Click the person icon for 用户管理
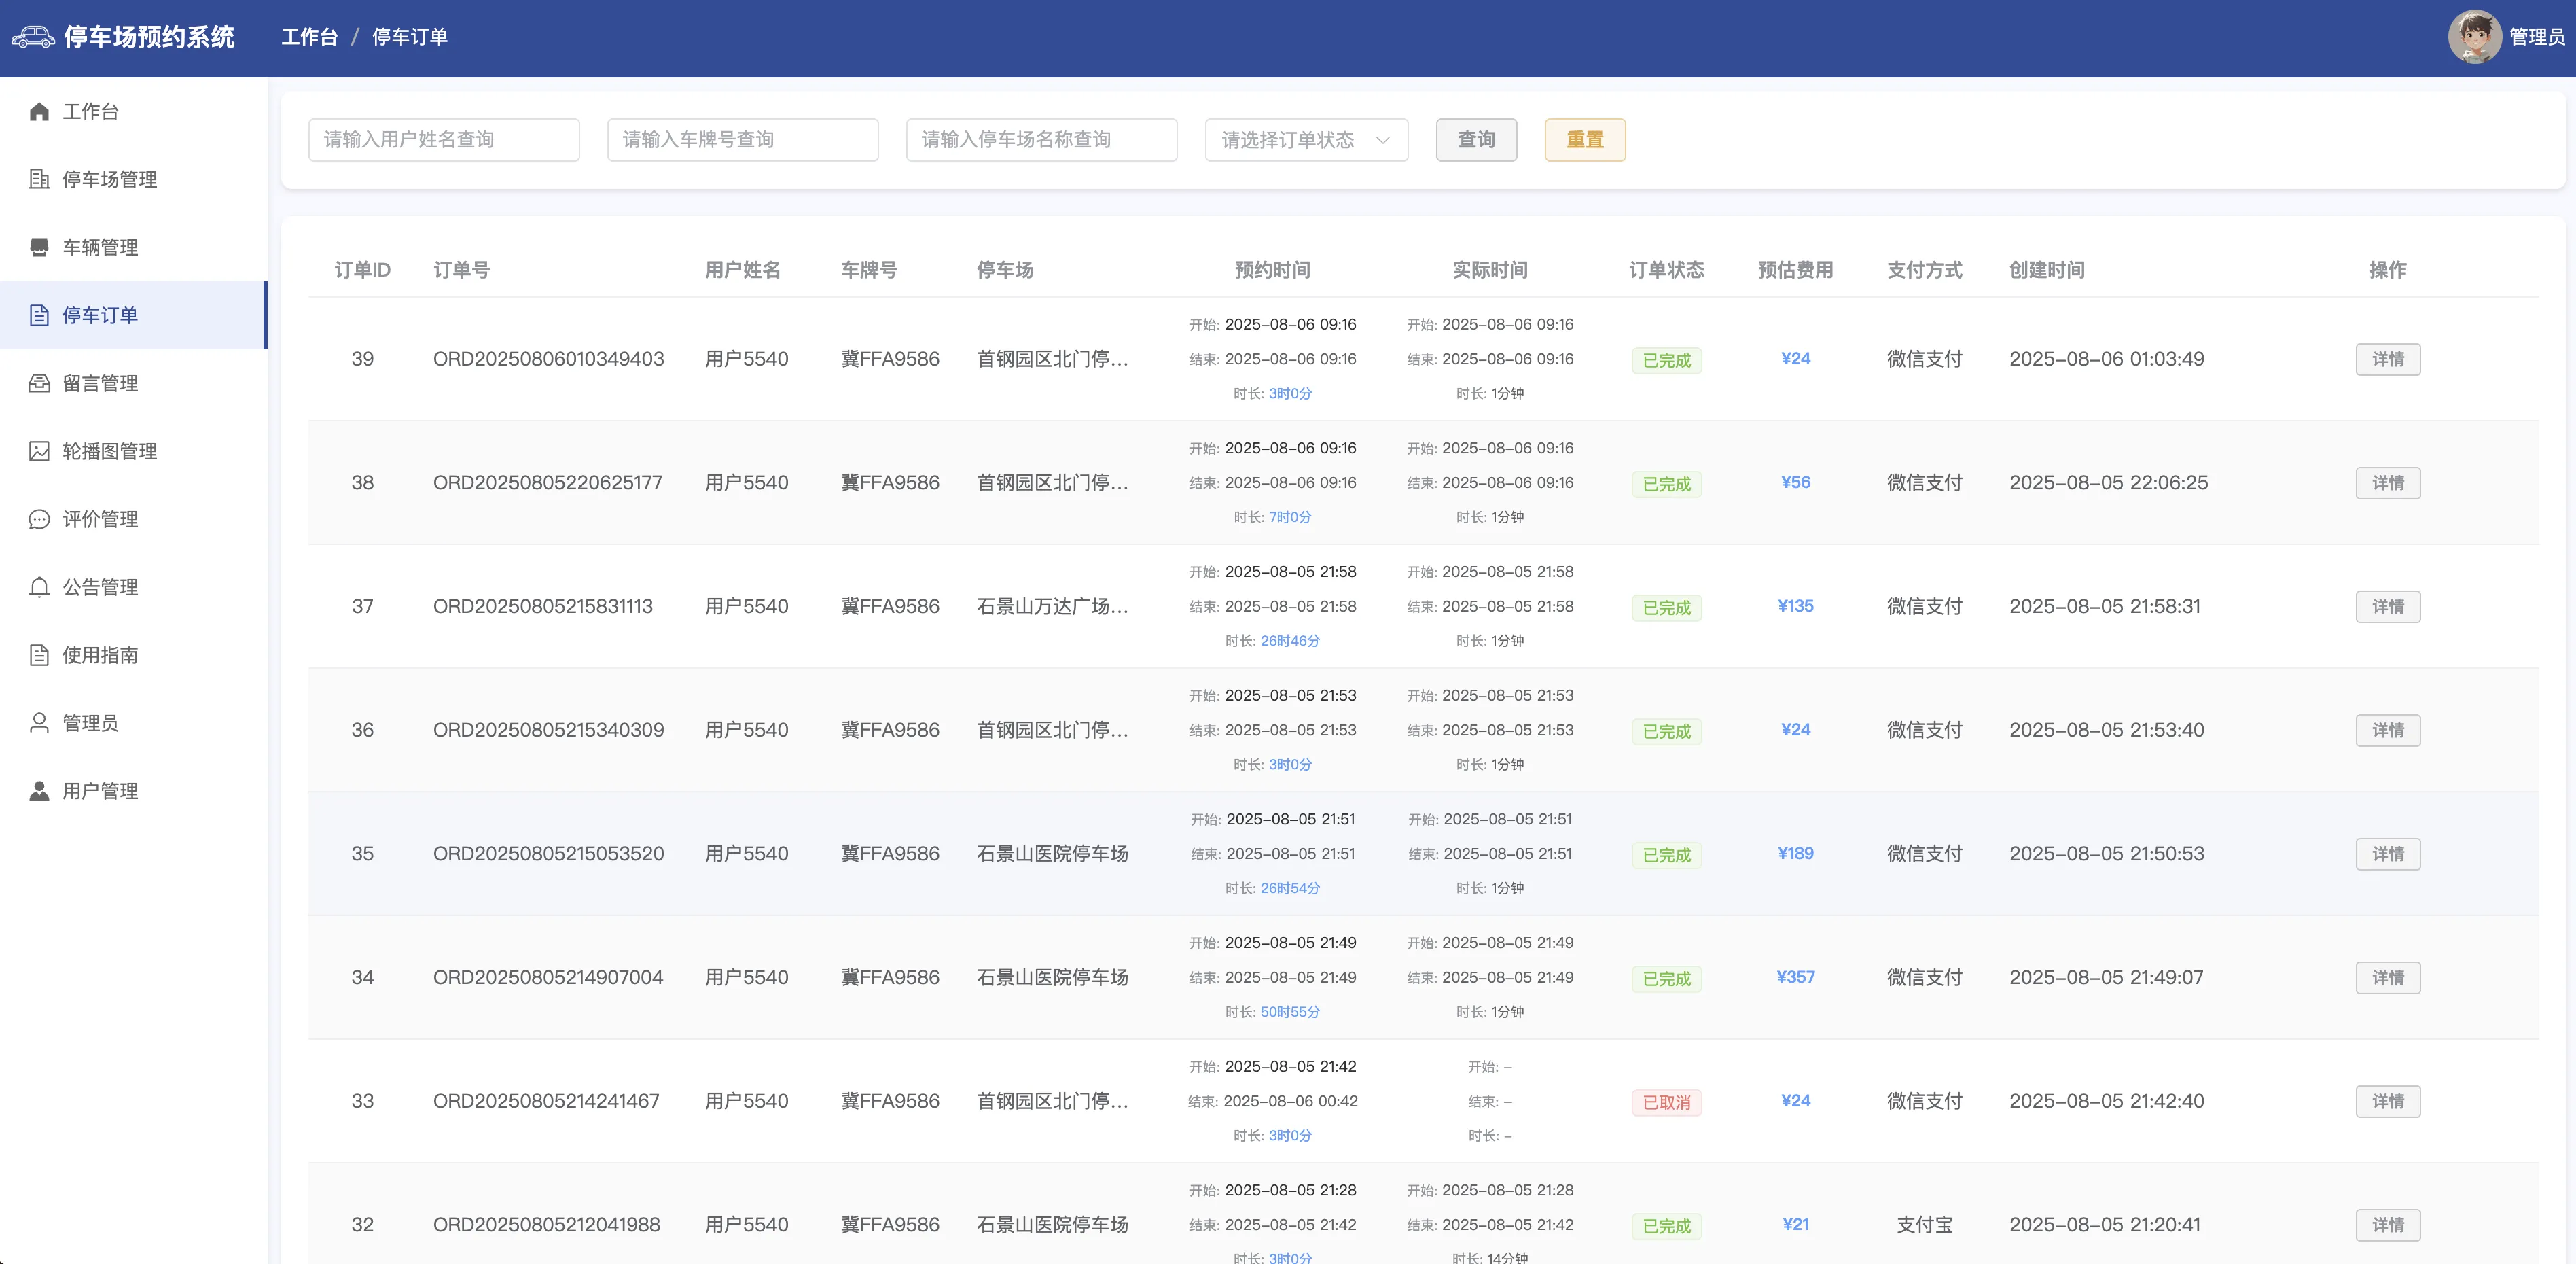 point(39,791)
